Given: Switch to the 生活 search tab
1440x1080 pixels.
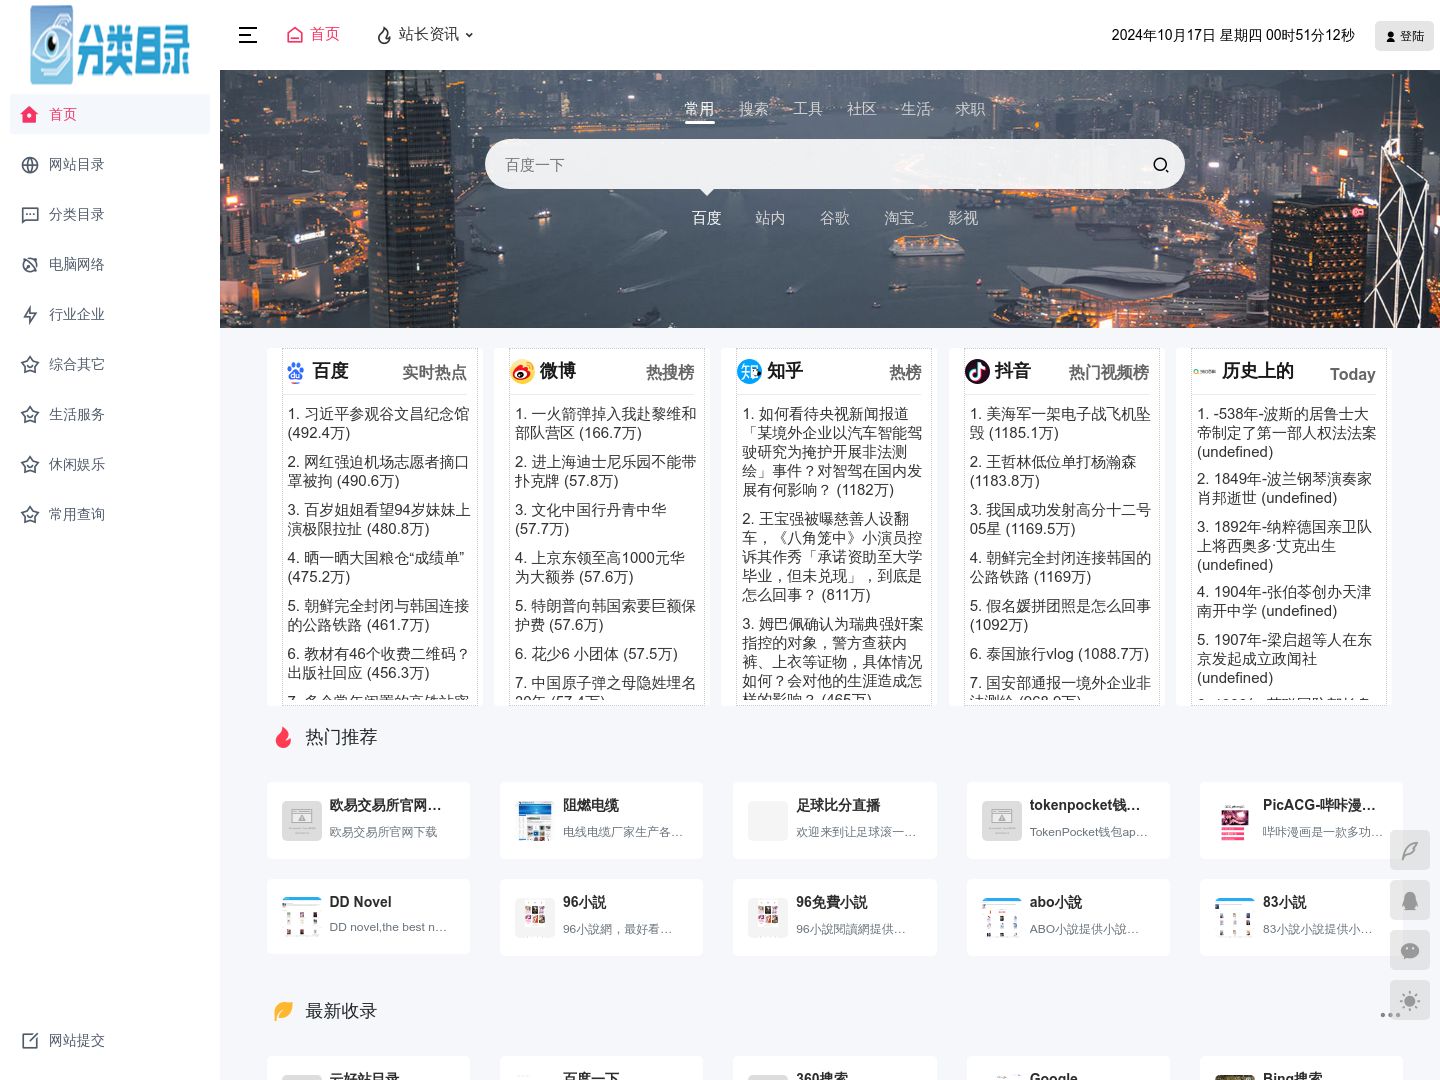Looking at the screenshot, I should pyautogui.click(x=915, y=109).
